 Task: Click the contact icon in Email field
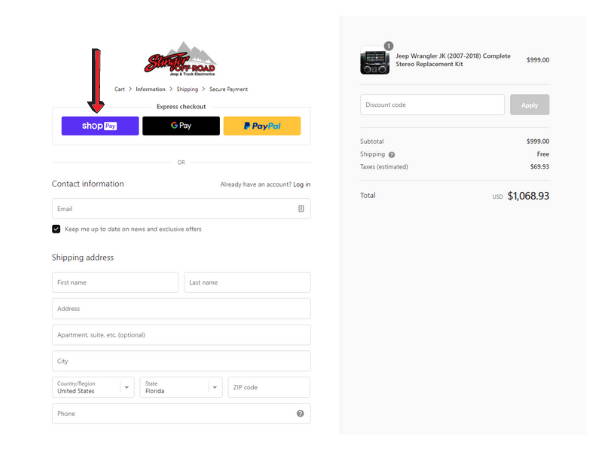click(x=301, y=209)
